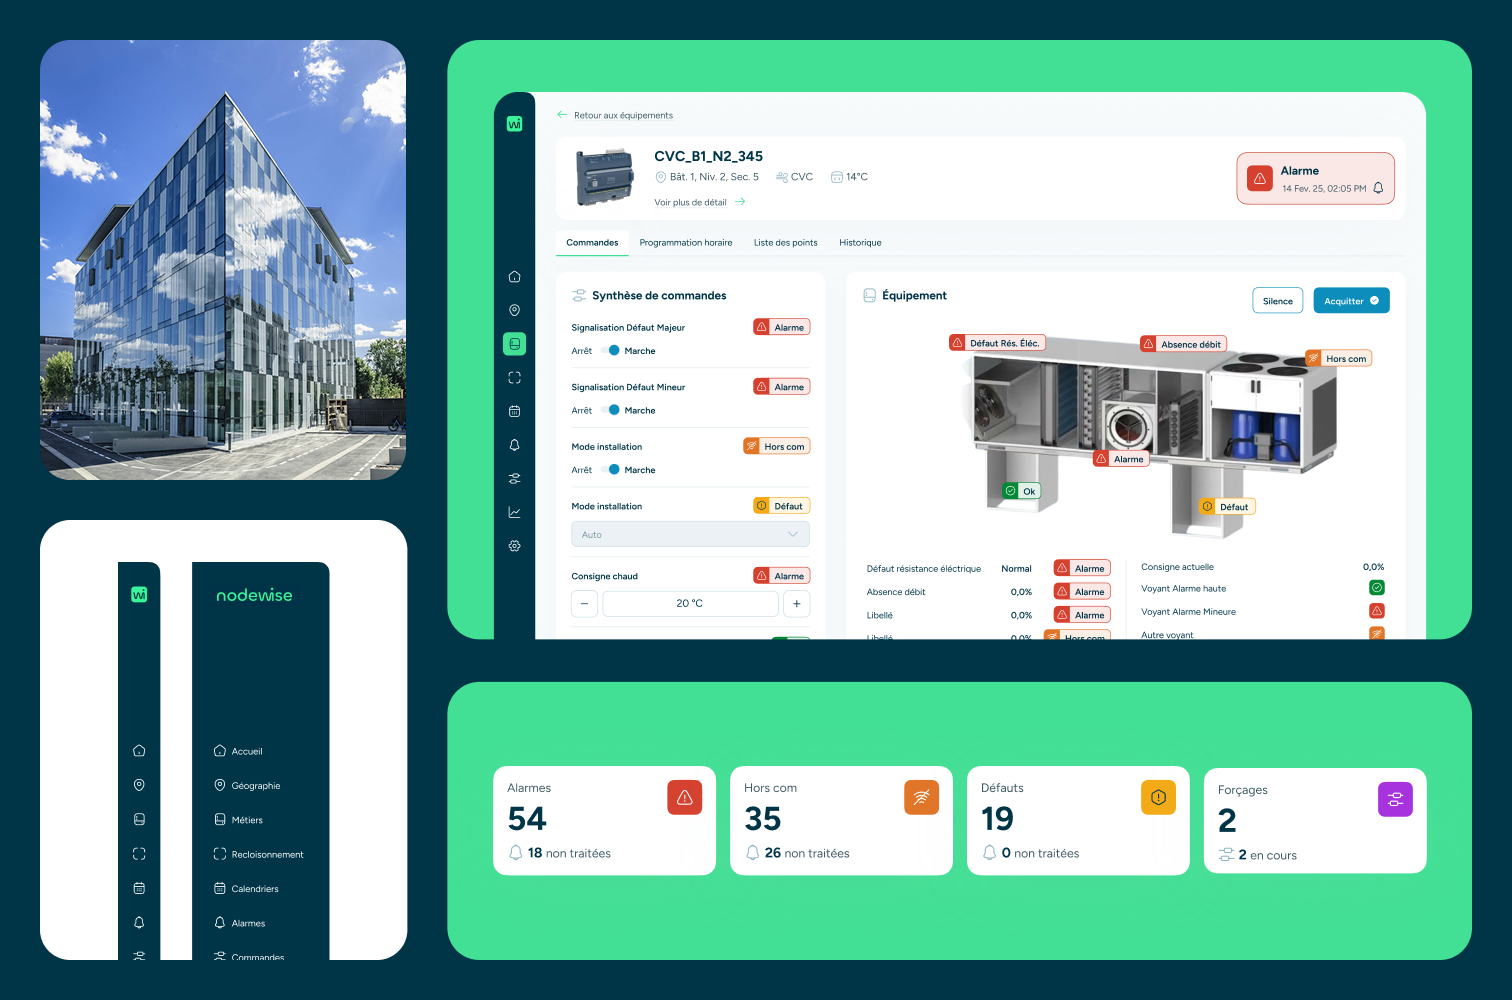The width and height of the screenshot is (1512, 1000).
Task: Click home icon in collapsed nodewise sidebar mockup
Action: [139, 751]
